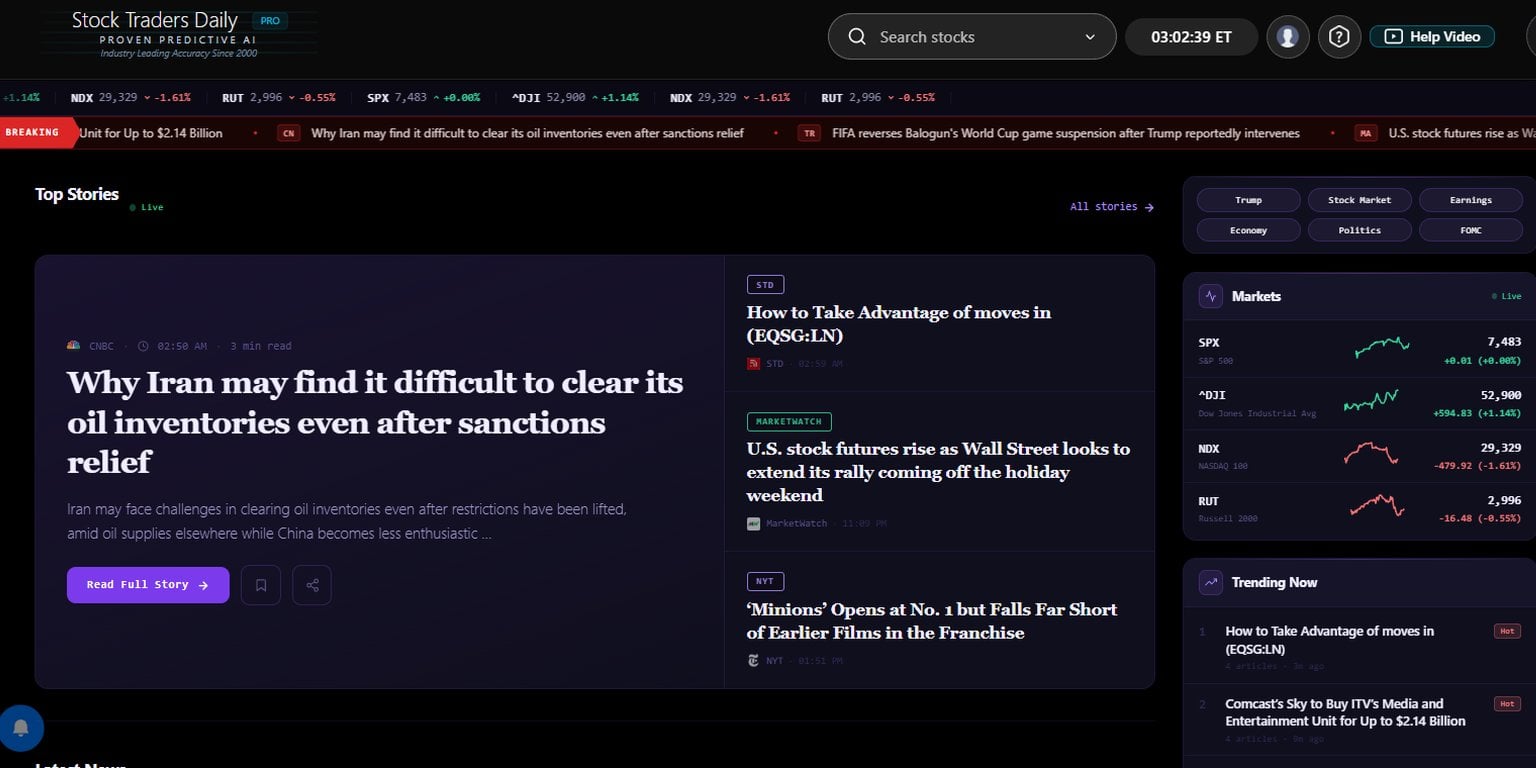Open the Help Video button

coord(1432,36)
